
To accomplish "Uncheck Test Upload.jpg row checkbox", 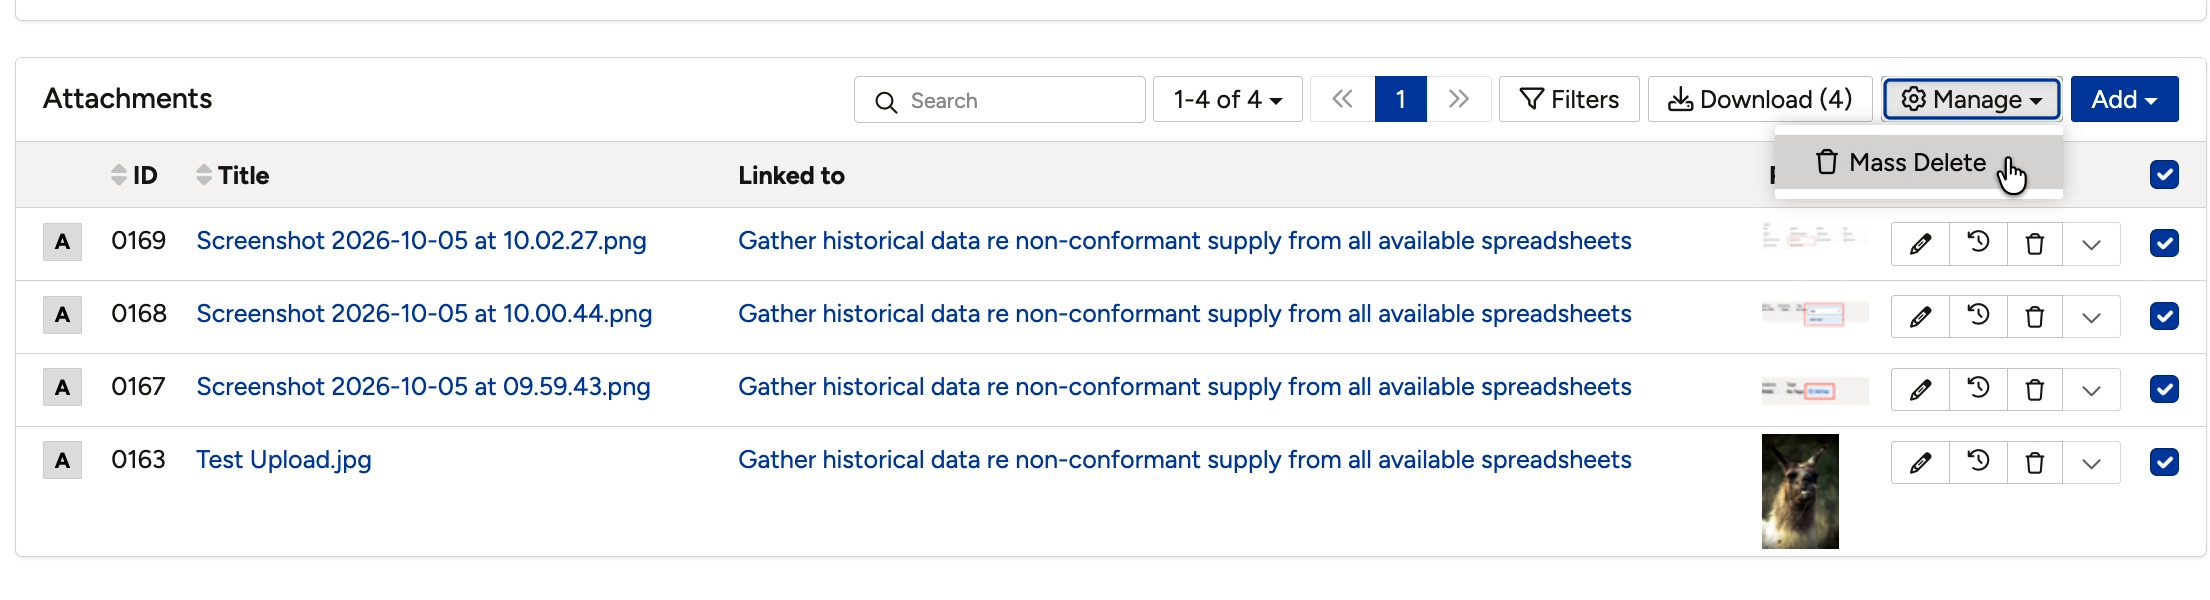I will pyautogui.click(x=2164, y=462).
